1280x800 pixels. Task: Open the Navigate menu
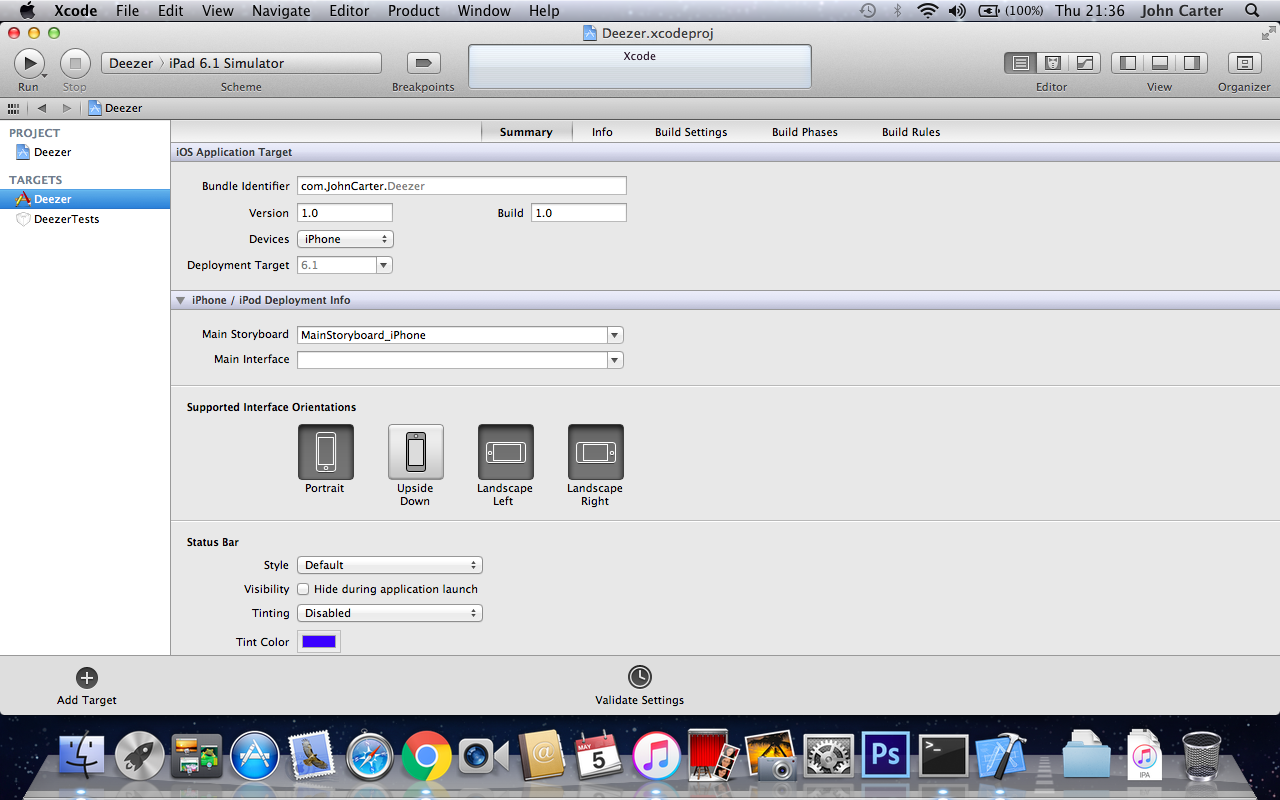tap(281, 11)
